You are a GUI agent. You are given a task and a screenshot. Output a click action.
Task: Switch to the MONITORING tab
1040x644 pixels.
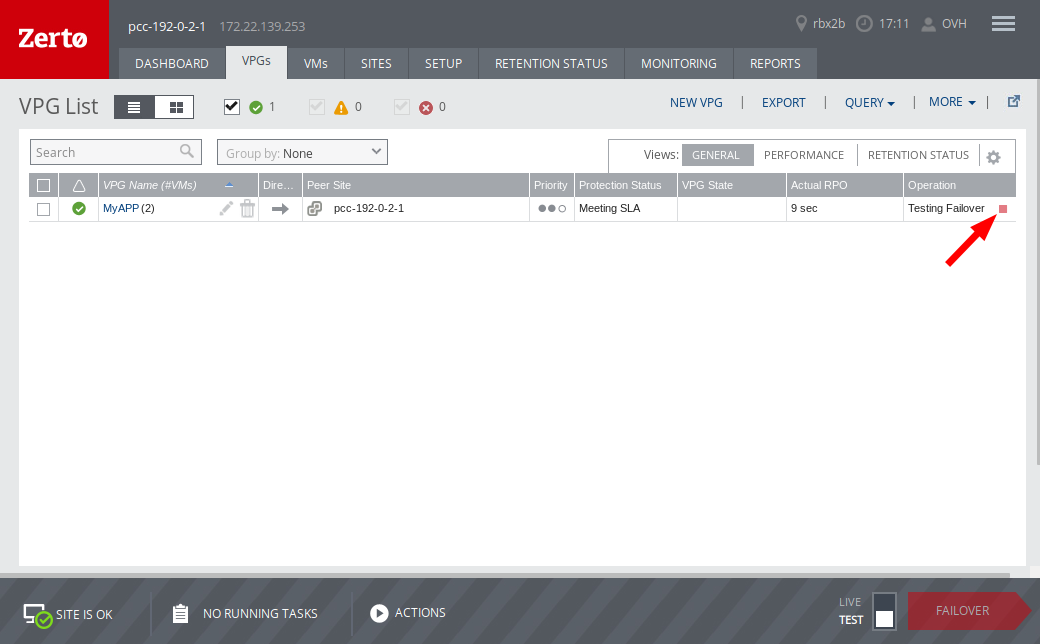678,63
